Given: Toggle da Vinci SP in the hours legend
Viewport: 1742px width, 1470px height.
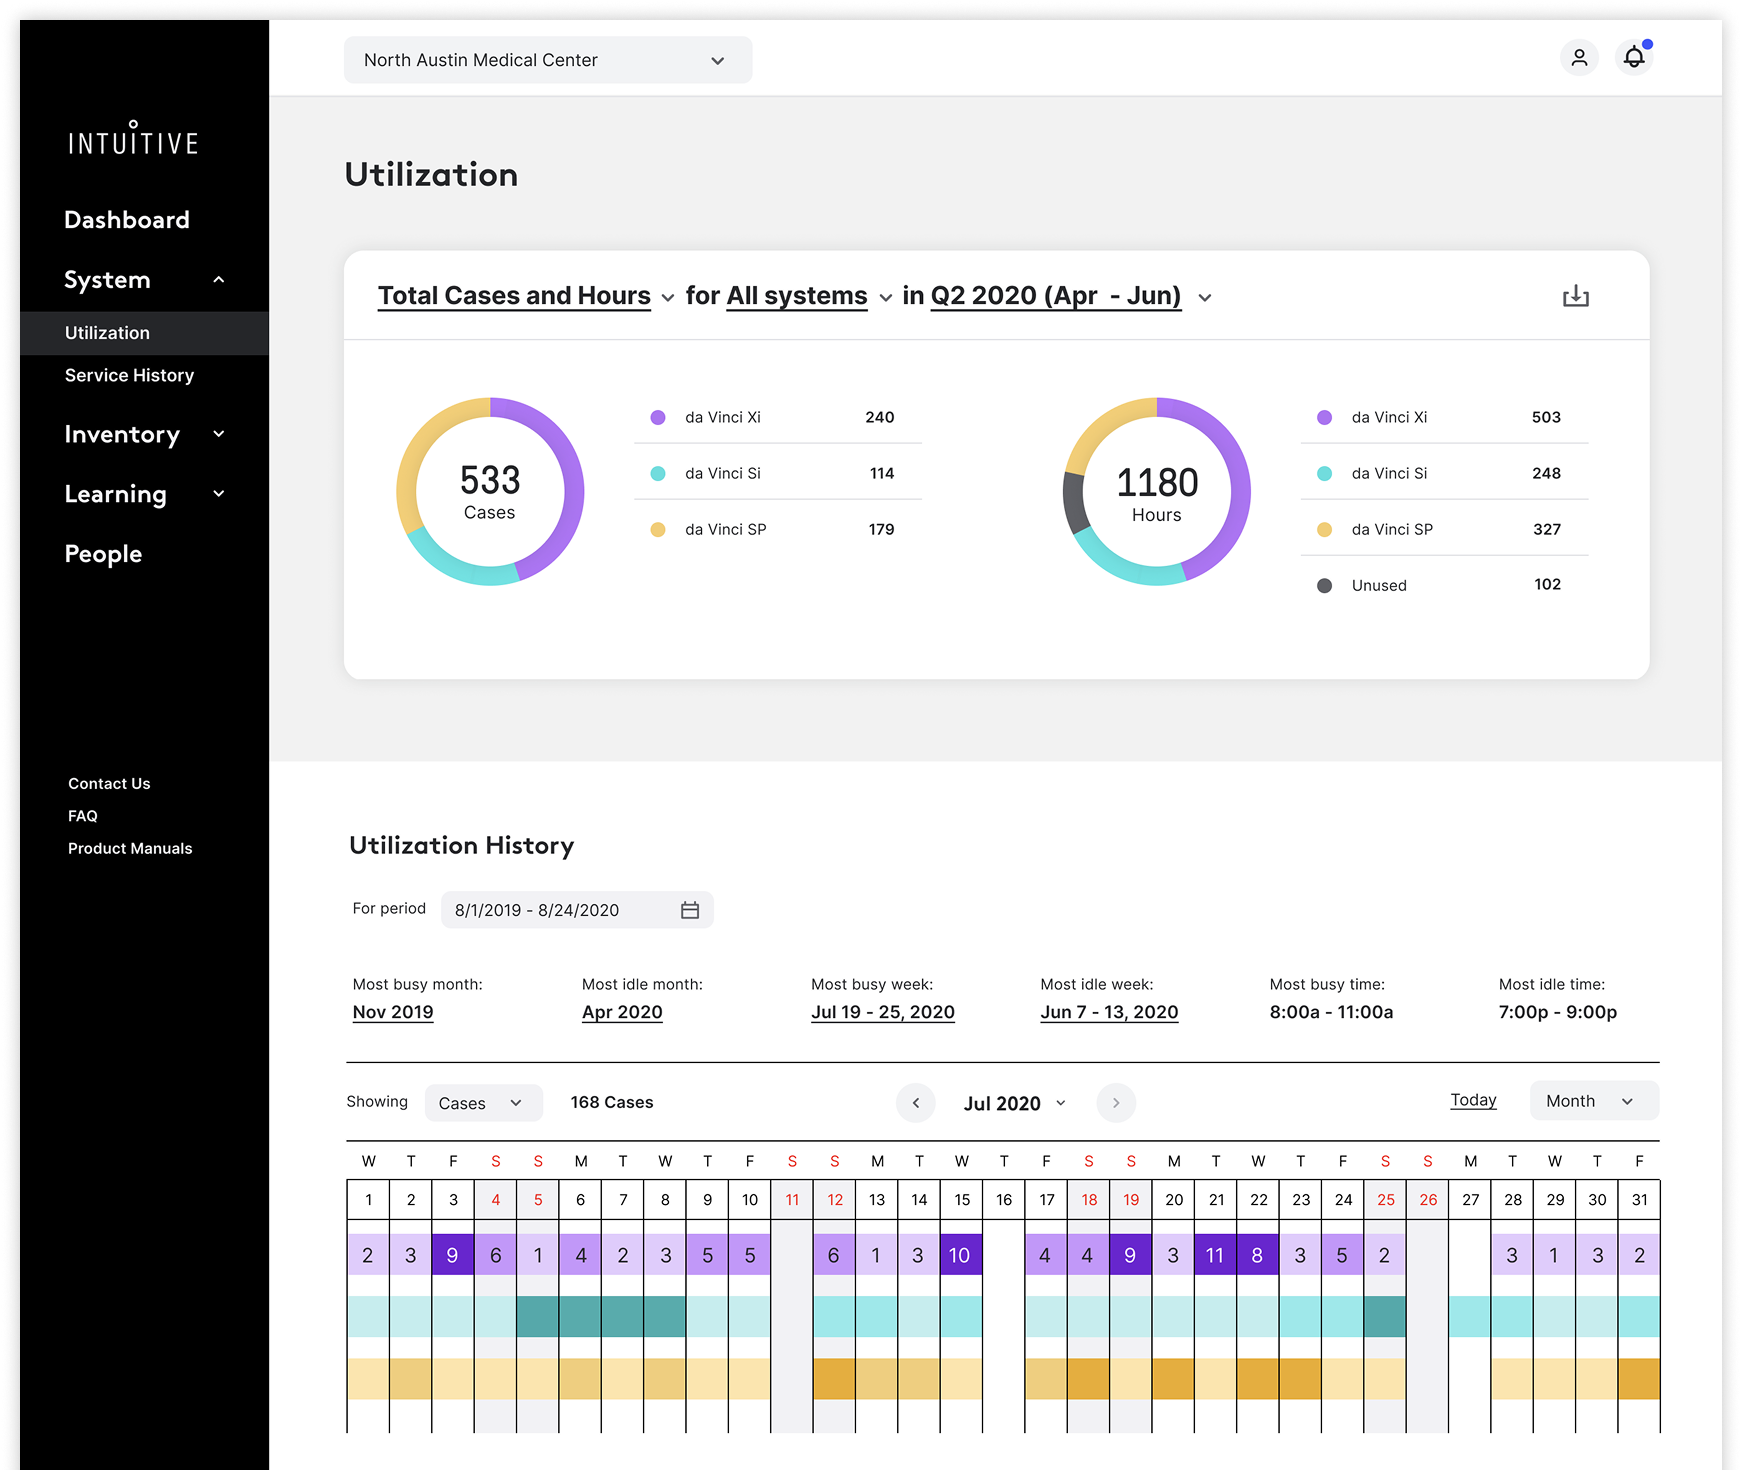Looking at the screenshot, I should [x=1392, y=529].
